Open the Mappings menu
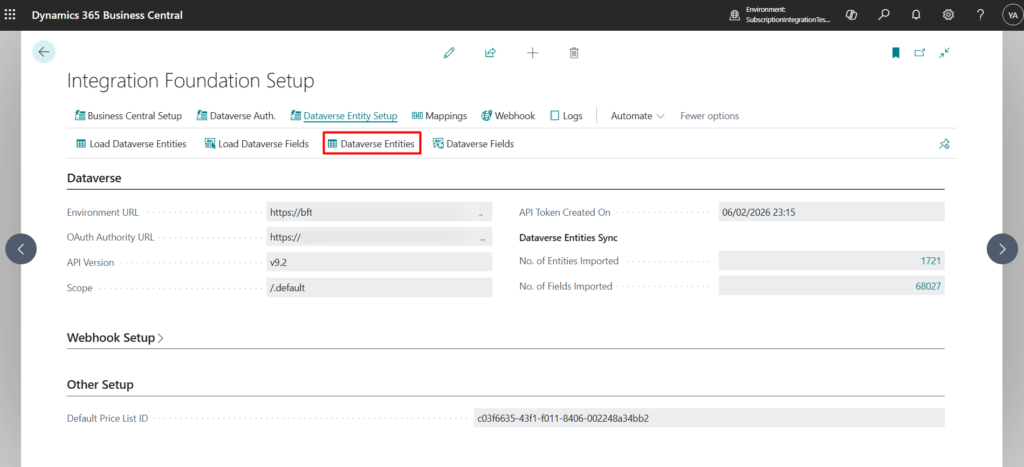Viewport: 1024px width, 467px height. (439, 116)
